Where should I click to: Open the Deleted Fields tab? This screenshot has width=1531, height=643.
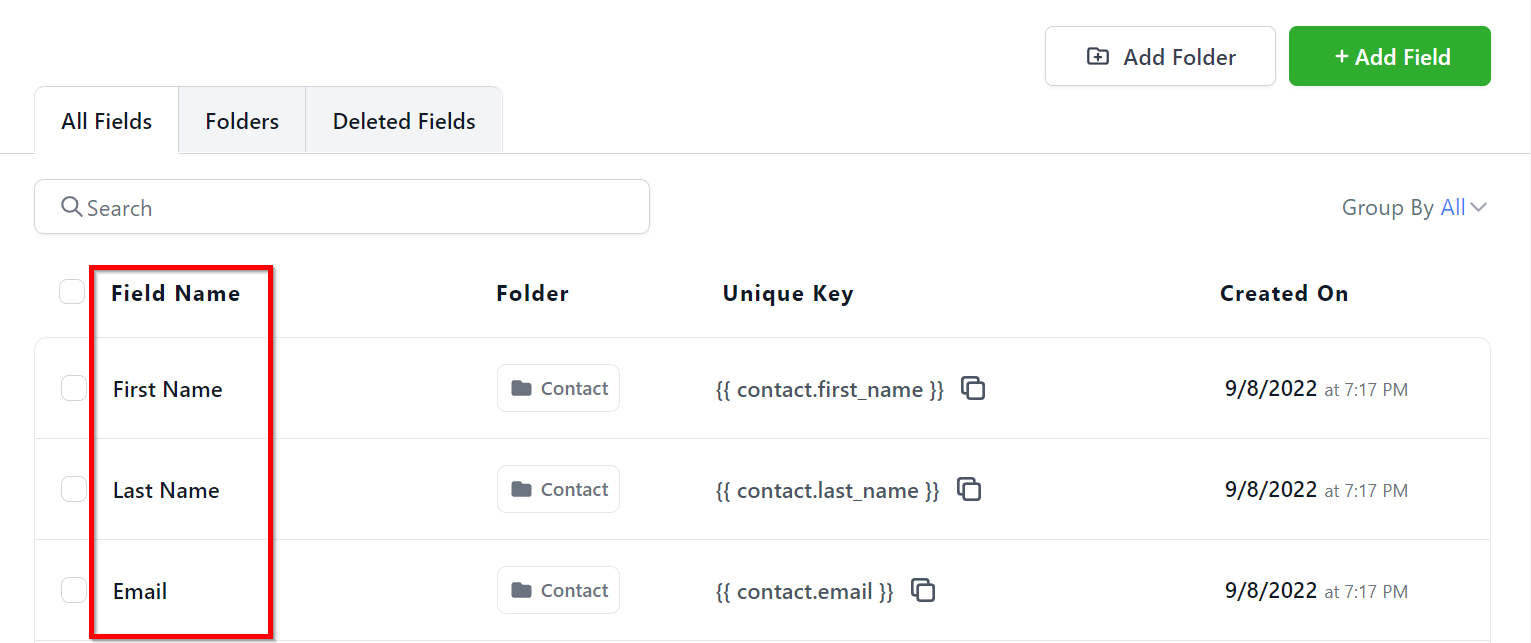404,121
